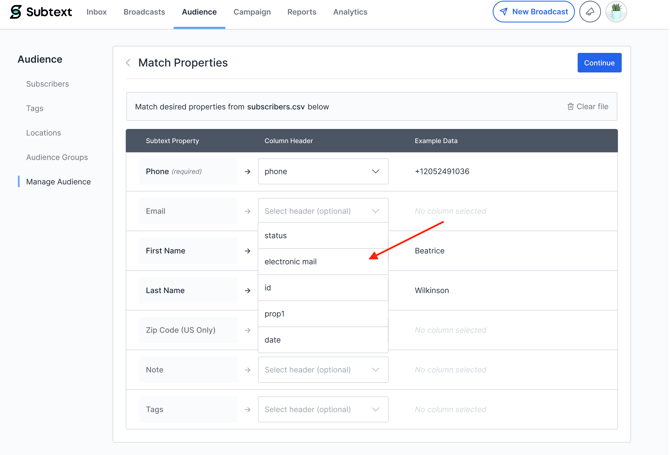Select 'prop1' from the dropdown options
This screenshot has width=670, height=455.
click(x=275, y=314)
